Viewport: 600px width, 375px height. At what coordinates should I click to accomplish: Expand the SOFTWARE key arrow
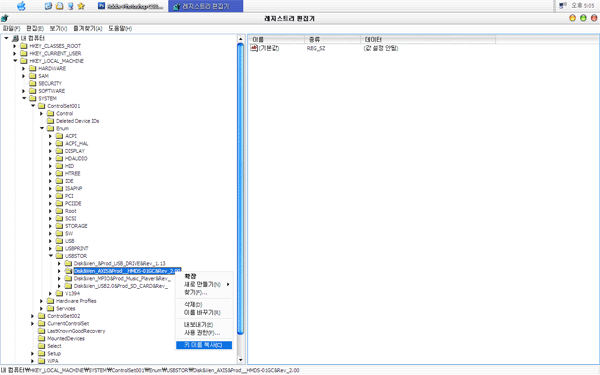24,91
